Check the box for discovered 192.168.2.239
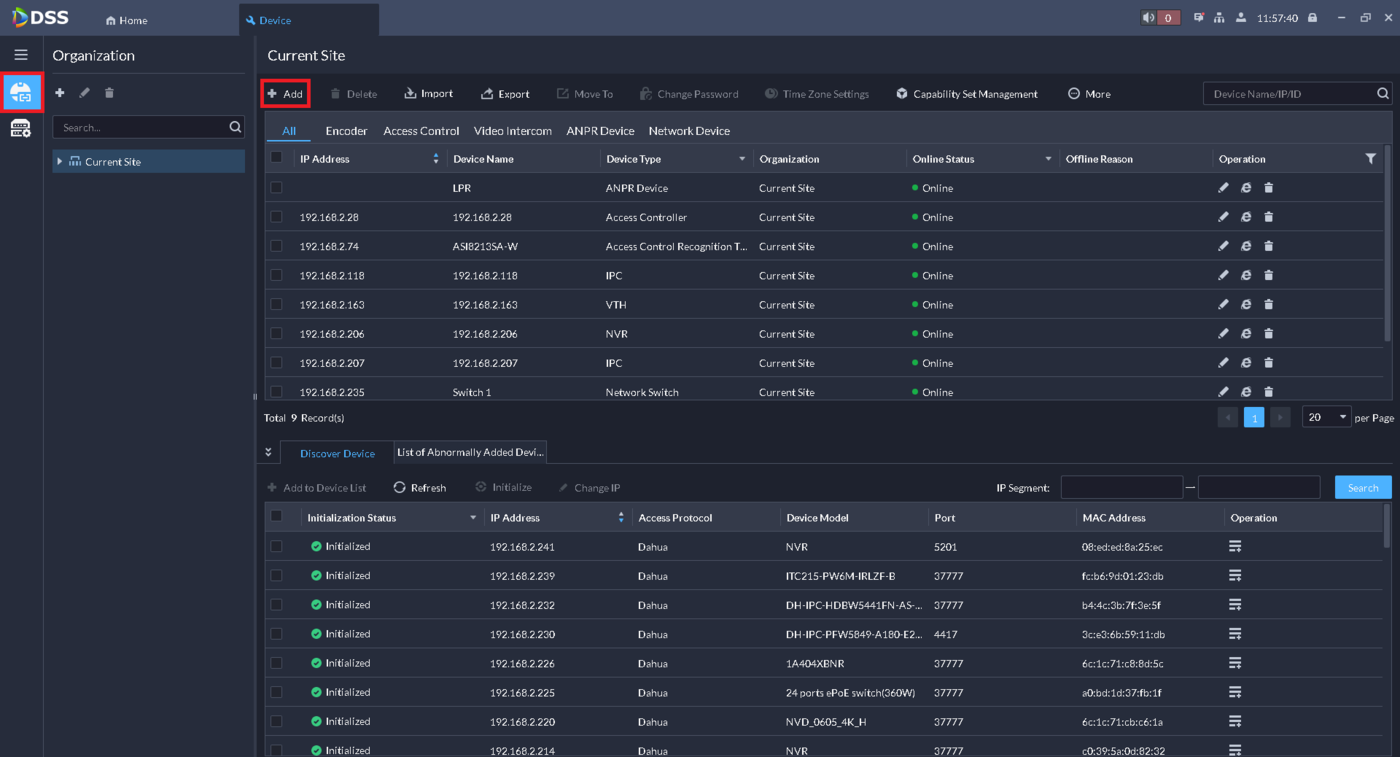This screenshot has width=1400, height=757. pyautogui.click(x=277, y=576)
